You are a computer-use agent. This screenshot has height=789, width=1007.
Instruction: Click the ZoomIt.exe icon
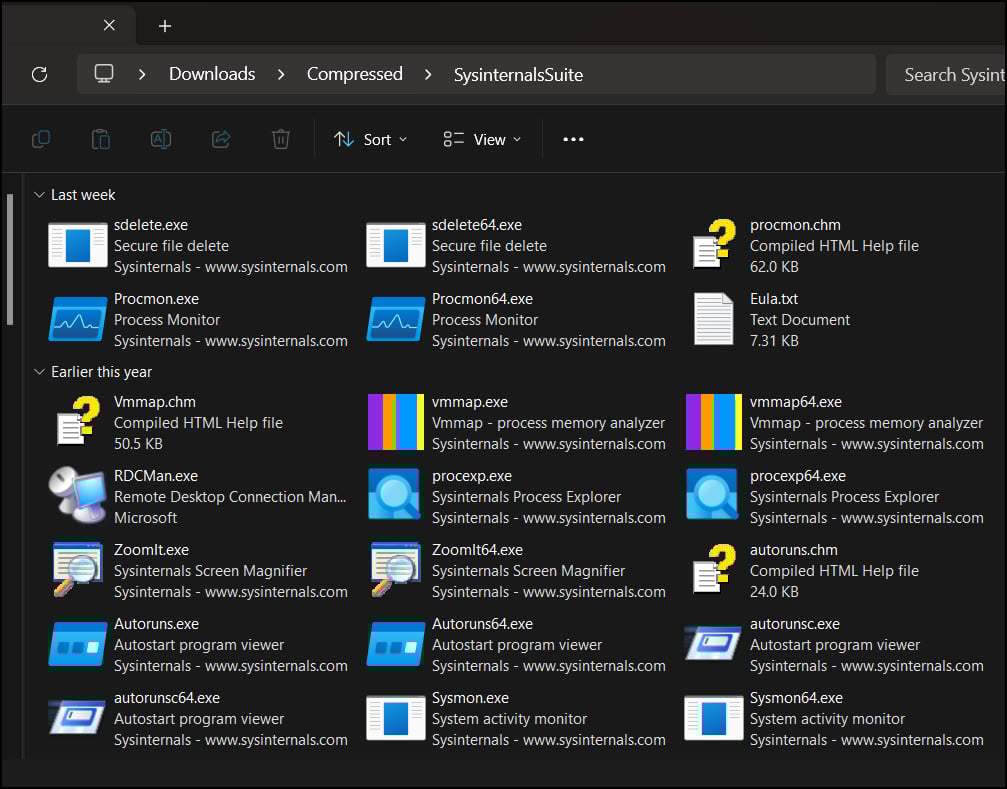click(77, 569)
